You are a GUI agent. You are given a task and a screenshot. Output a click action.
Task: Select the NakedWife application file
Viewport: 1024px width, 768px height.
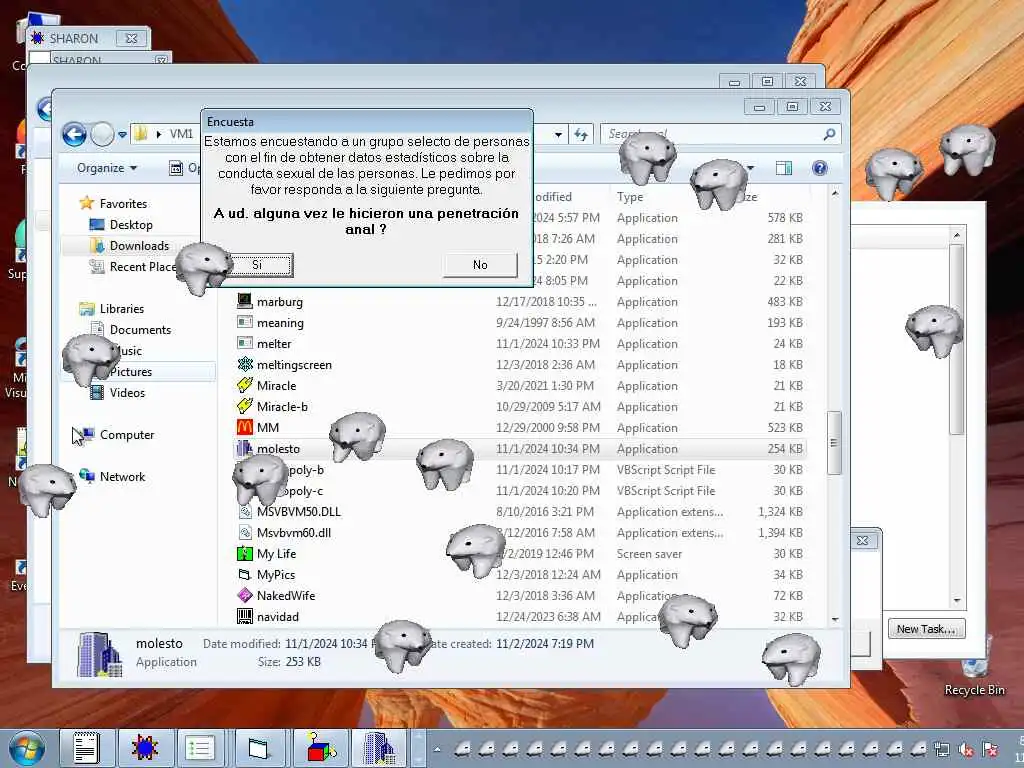coord(285,596)
